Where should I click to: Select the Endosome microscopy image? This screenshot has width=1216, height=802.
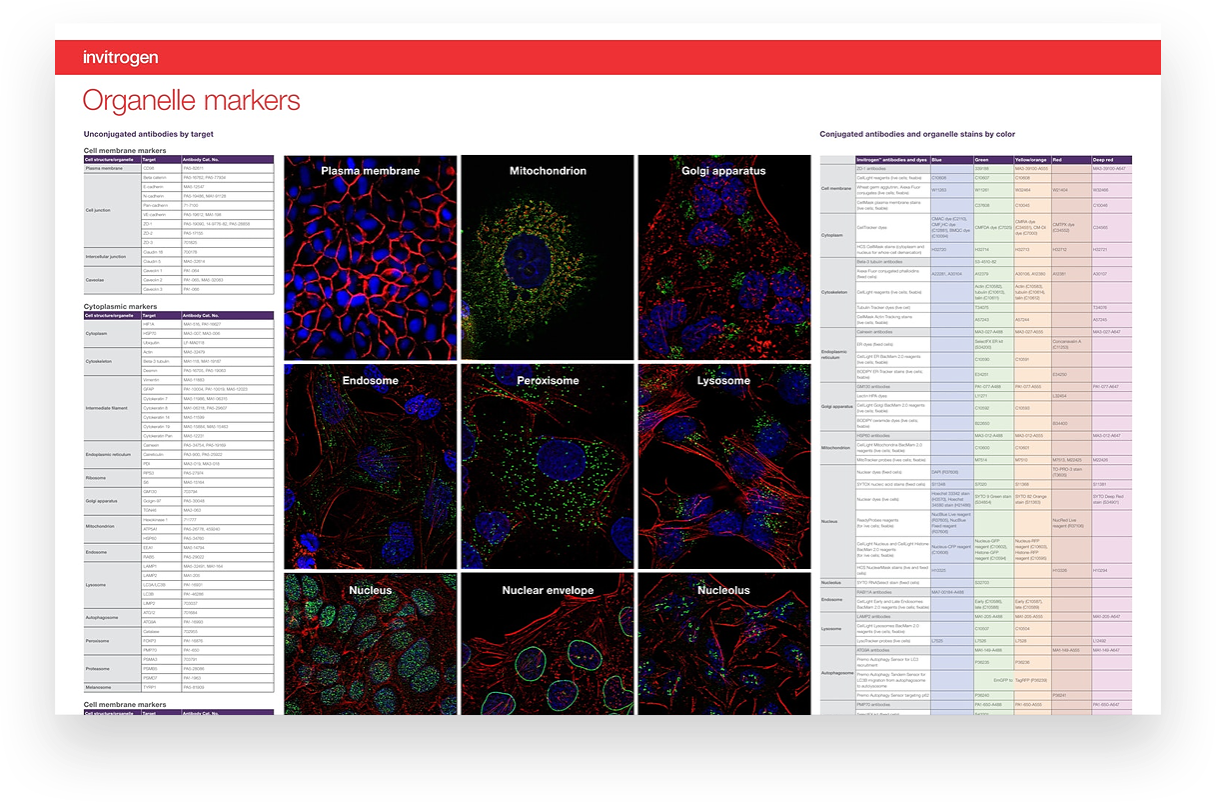click(x=370, y=466)
